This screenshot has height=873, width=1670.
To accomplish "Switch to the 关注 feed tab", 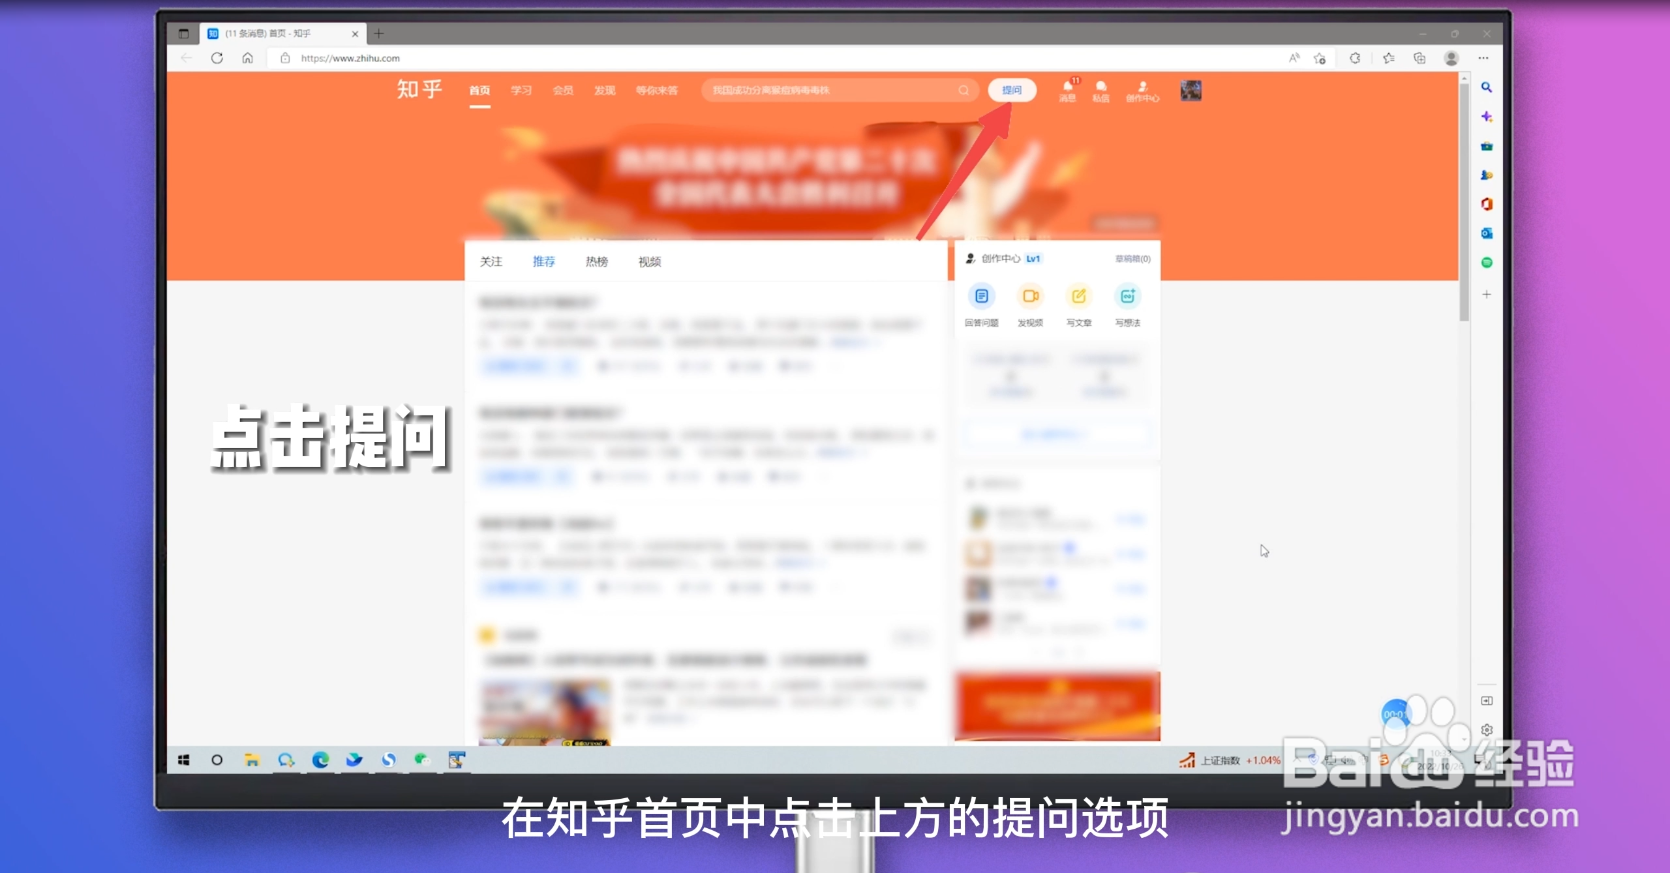I will point(491,262).
